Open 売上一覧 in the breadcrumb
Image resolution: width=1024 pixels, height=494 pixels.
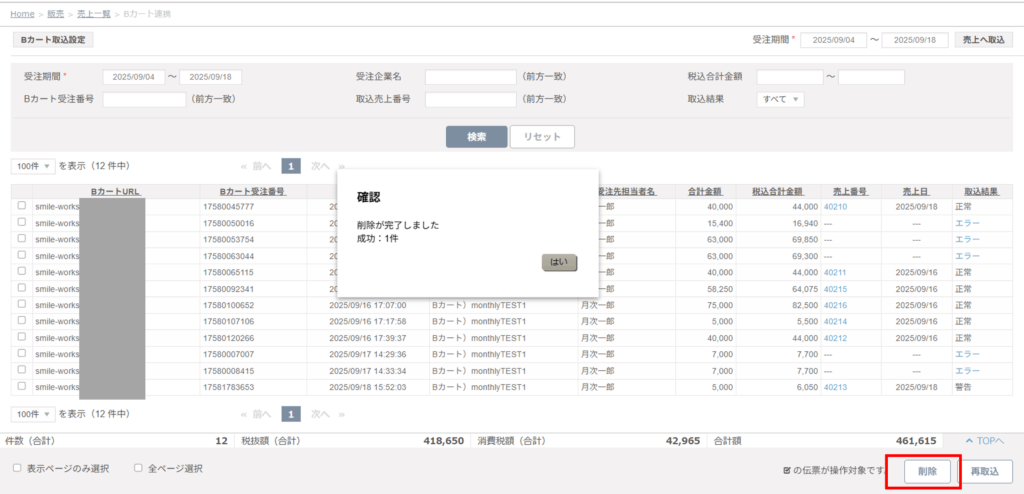click(x=94, y=13)
